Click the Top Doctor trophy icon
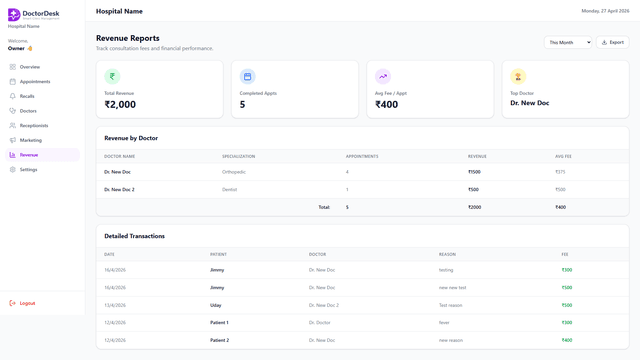This screenshot has height=360, width=640. click(518, 76)
